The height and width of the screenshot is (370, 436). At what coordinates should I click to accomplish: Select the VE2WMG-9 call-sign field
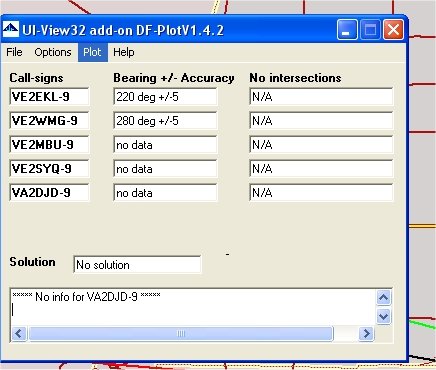[x=49, y=121]
